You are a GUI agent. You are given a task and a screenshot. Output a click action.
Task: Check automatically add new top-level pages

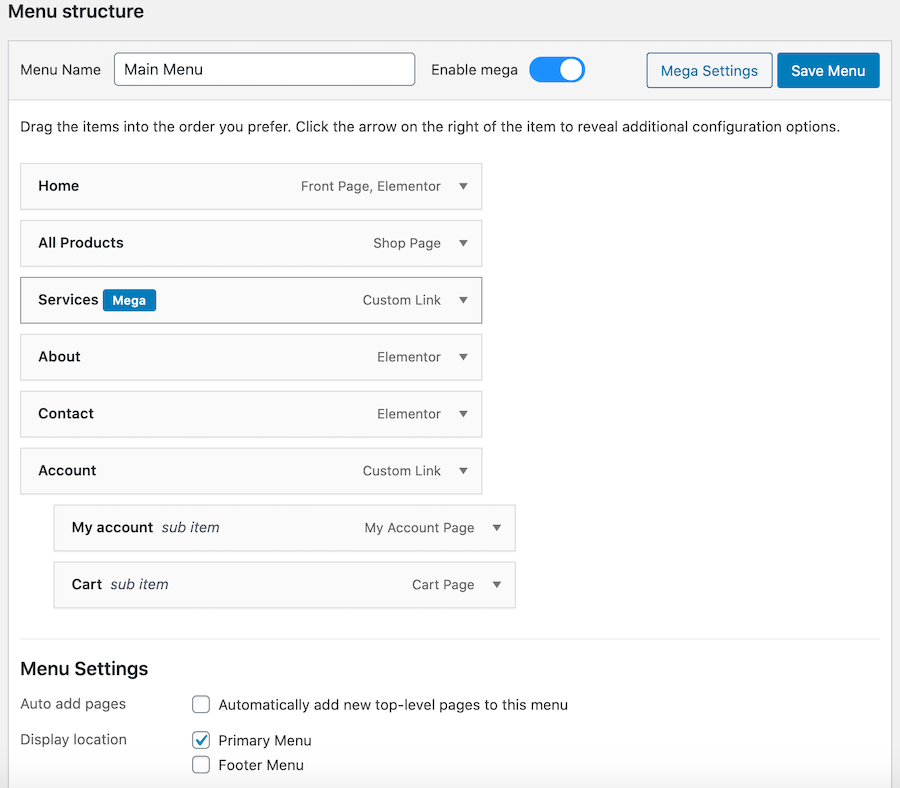tap(201, 705)
